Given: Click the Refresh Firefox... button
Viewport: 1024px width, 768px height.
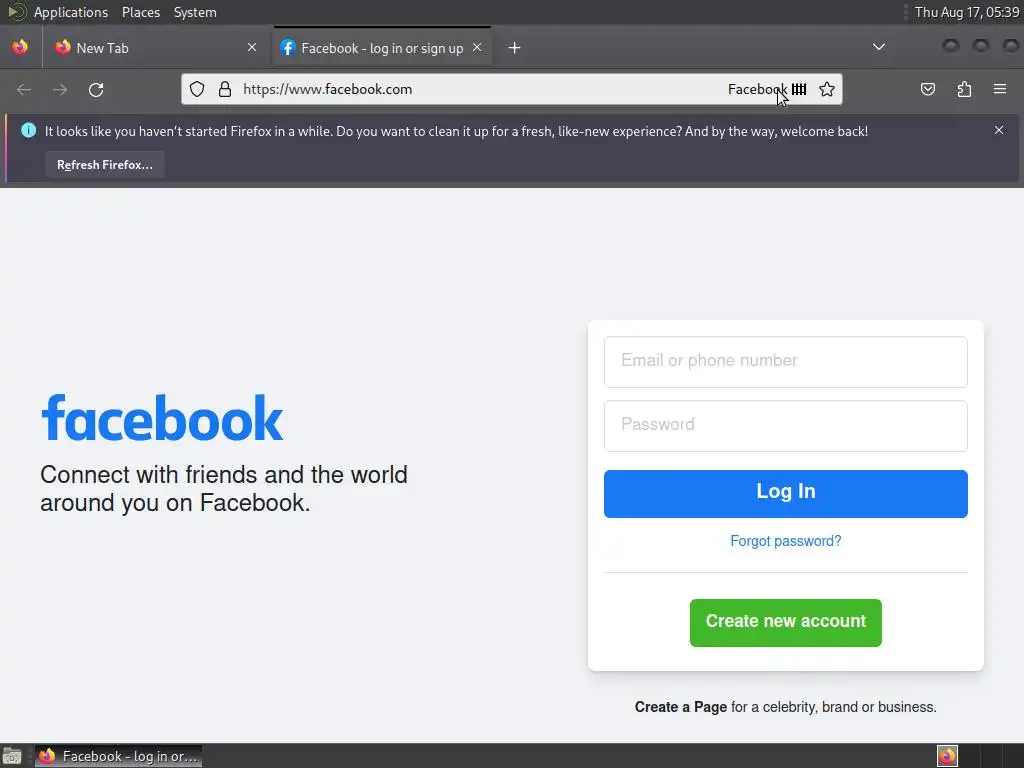Looking at the screenshot, I should pyautogui.click(x=105, y=165).
